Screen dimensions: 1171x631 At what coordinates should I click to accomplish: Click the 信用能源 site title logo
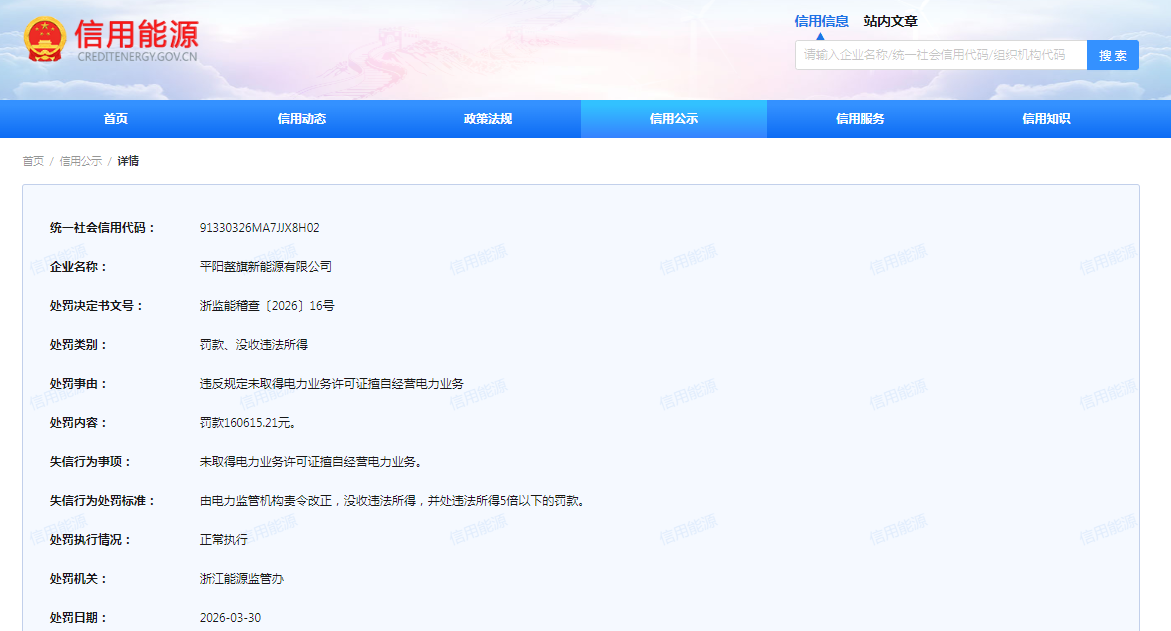136,40
